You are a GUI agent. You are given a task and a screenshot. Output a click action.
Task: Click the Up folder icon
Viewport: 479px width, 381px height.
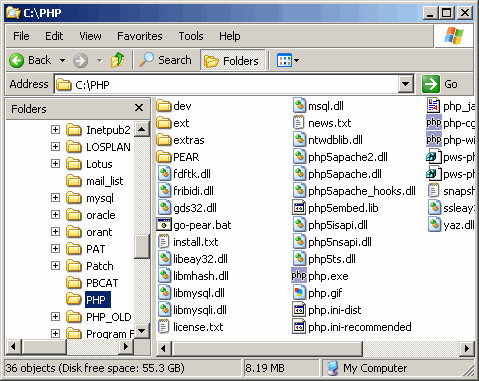coord(118,60)
